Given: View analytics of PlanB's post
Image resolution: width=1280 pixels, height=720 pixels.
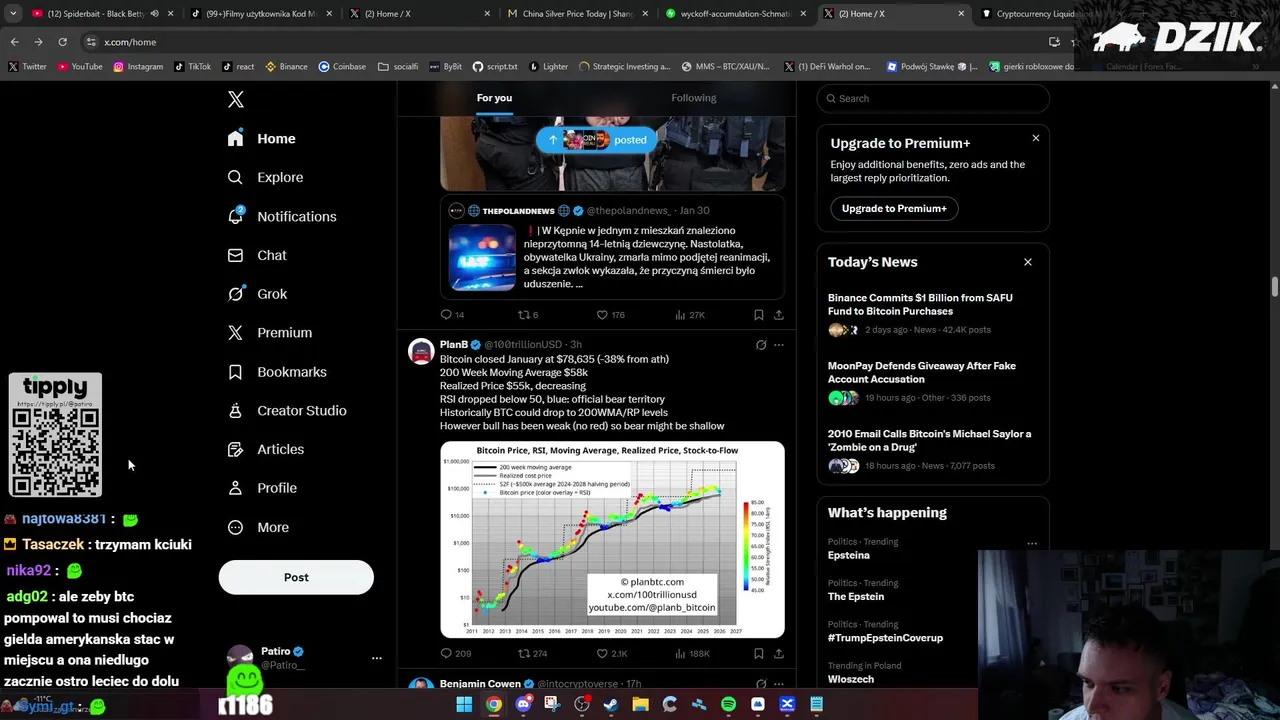Looking at the screenshot, I should (680, 653).
